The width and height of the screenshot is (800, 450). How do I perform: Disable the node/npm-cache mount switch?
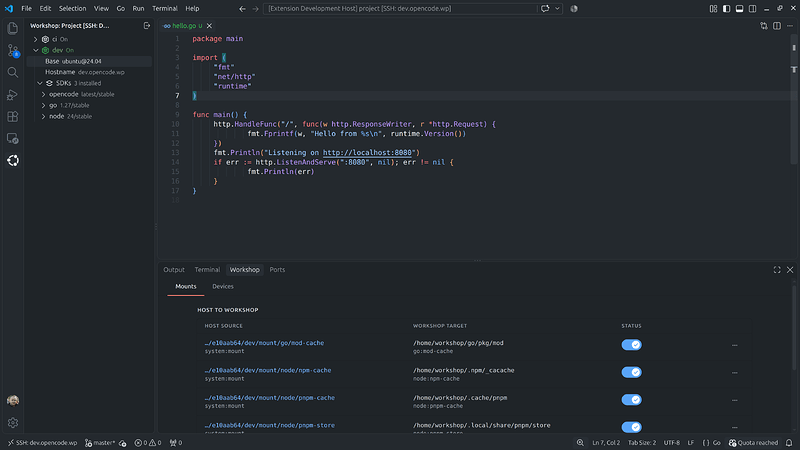click(x=631, y=372)
